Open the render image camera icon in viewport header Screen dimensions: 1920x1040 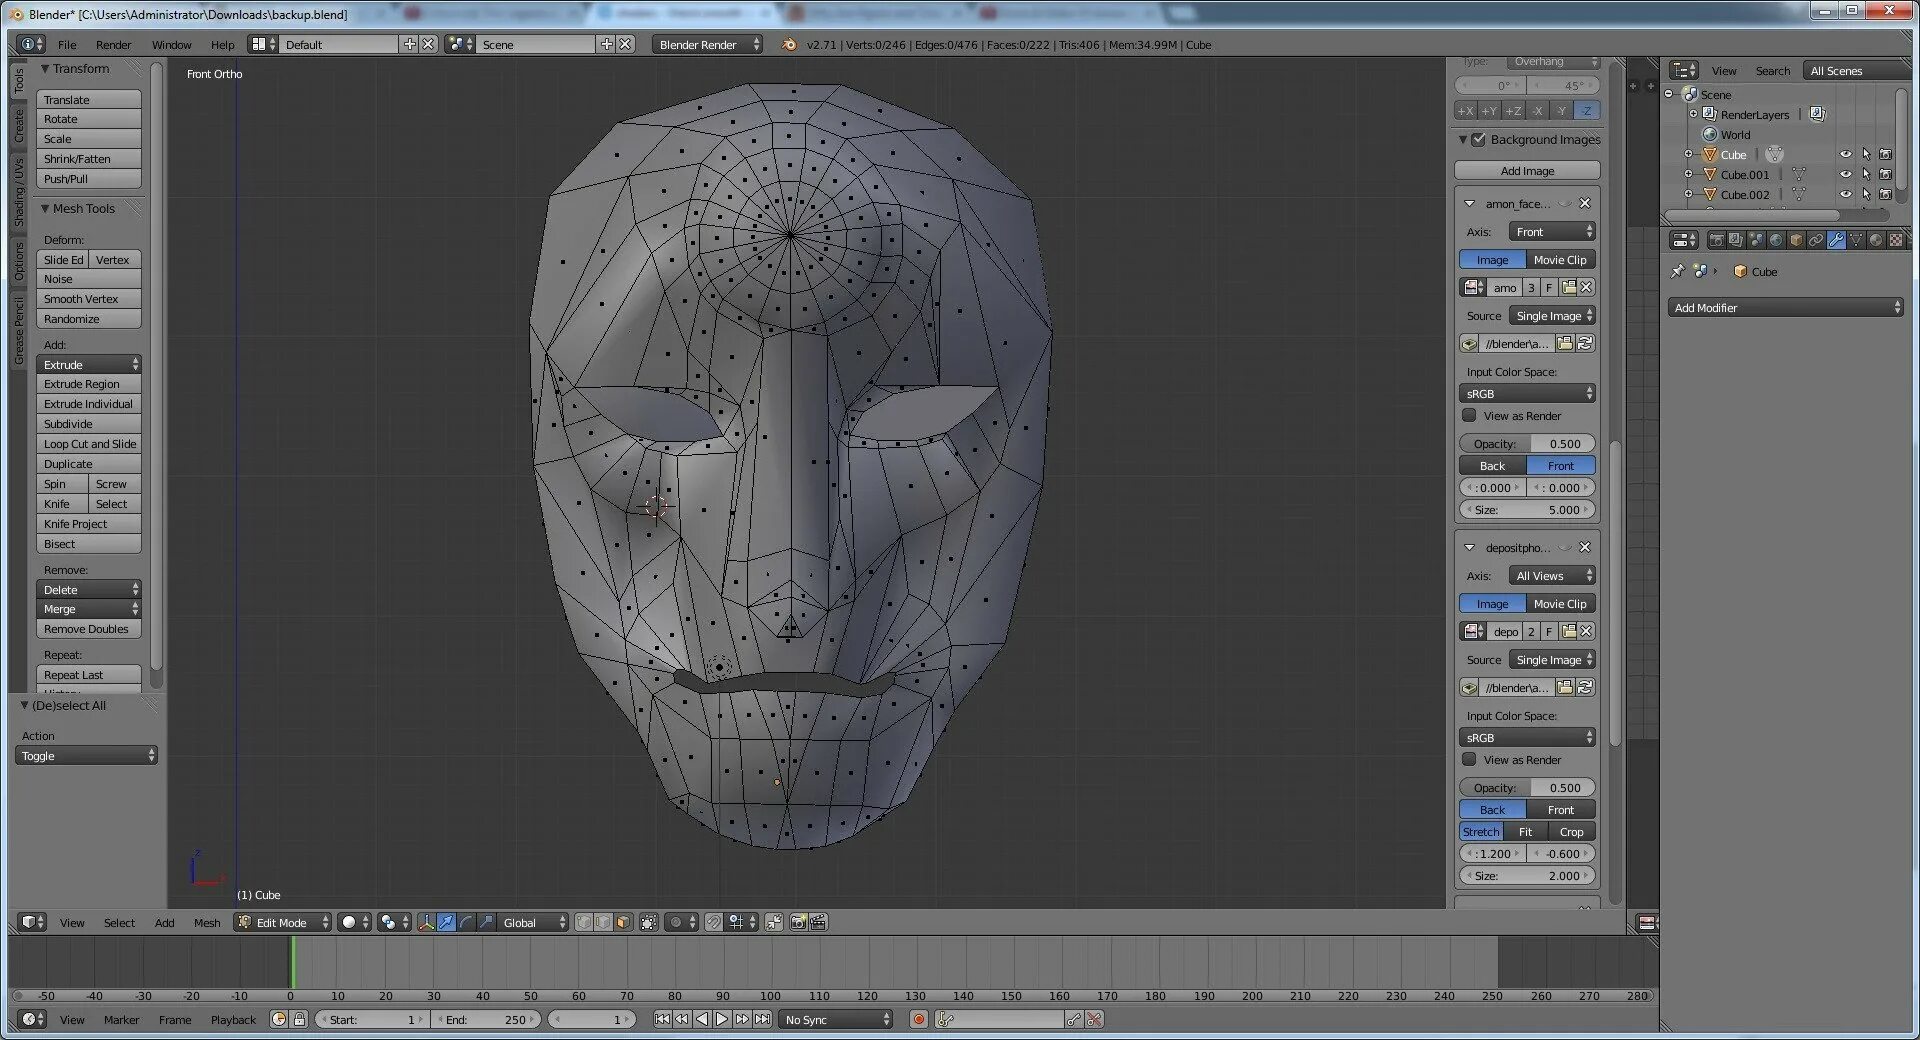click(x=798, y=922)
